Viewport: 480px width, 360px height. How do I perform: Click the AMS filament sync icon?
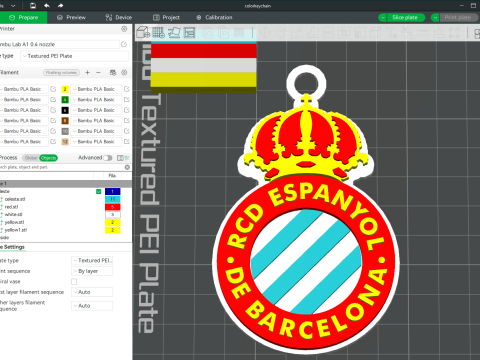(x=113, y=72)
